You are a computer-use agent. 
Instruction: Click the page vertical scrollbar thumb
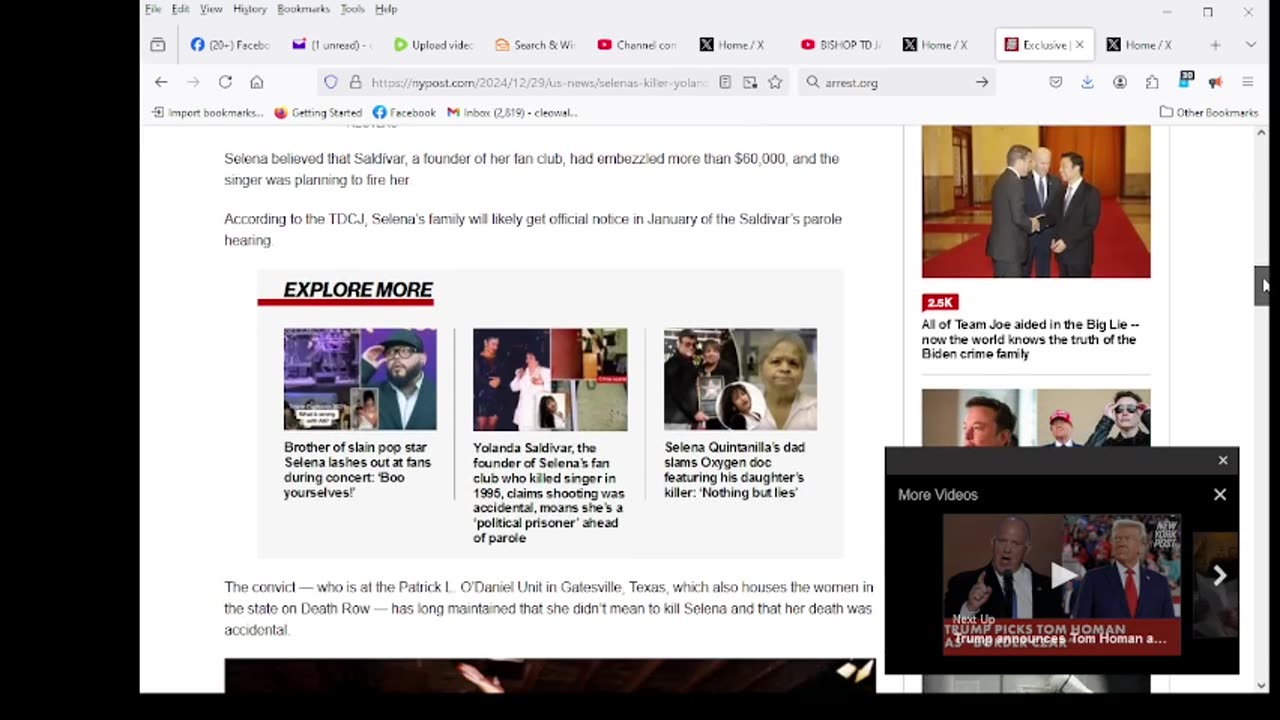point(1262,285)
